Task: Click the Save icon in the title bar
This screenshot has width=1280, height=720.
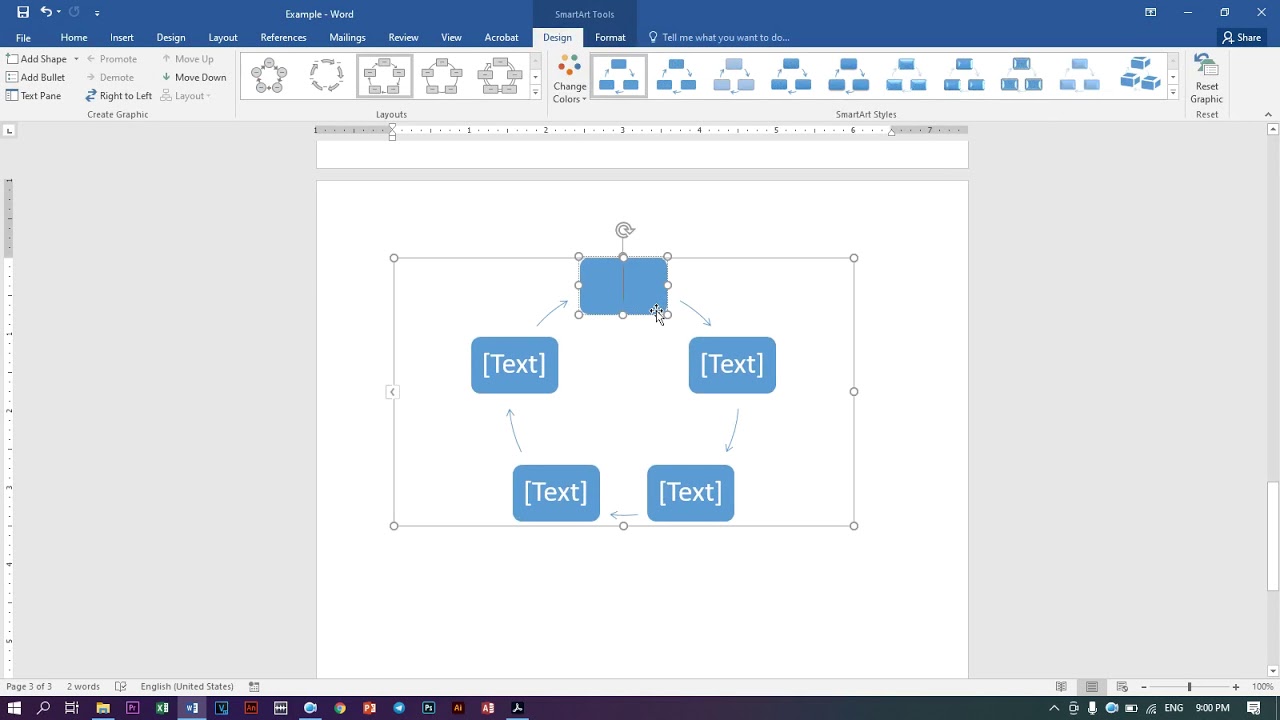Action: pos(23,13)
